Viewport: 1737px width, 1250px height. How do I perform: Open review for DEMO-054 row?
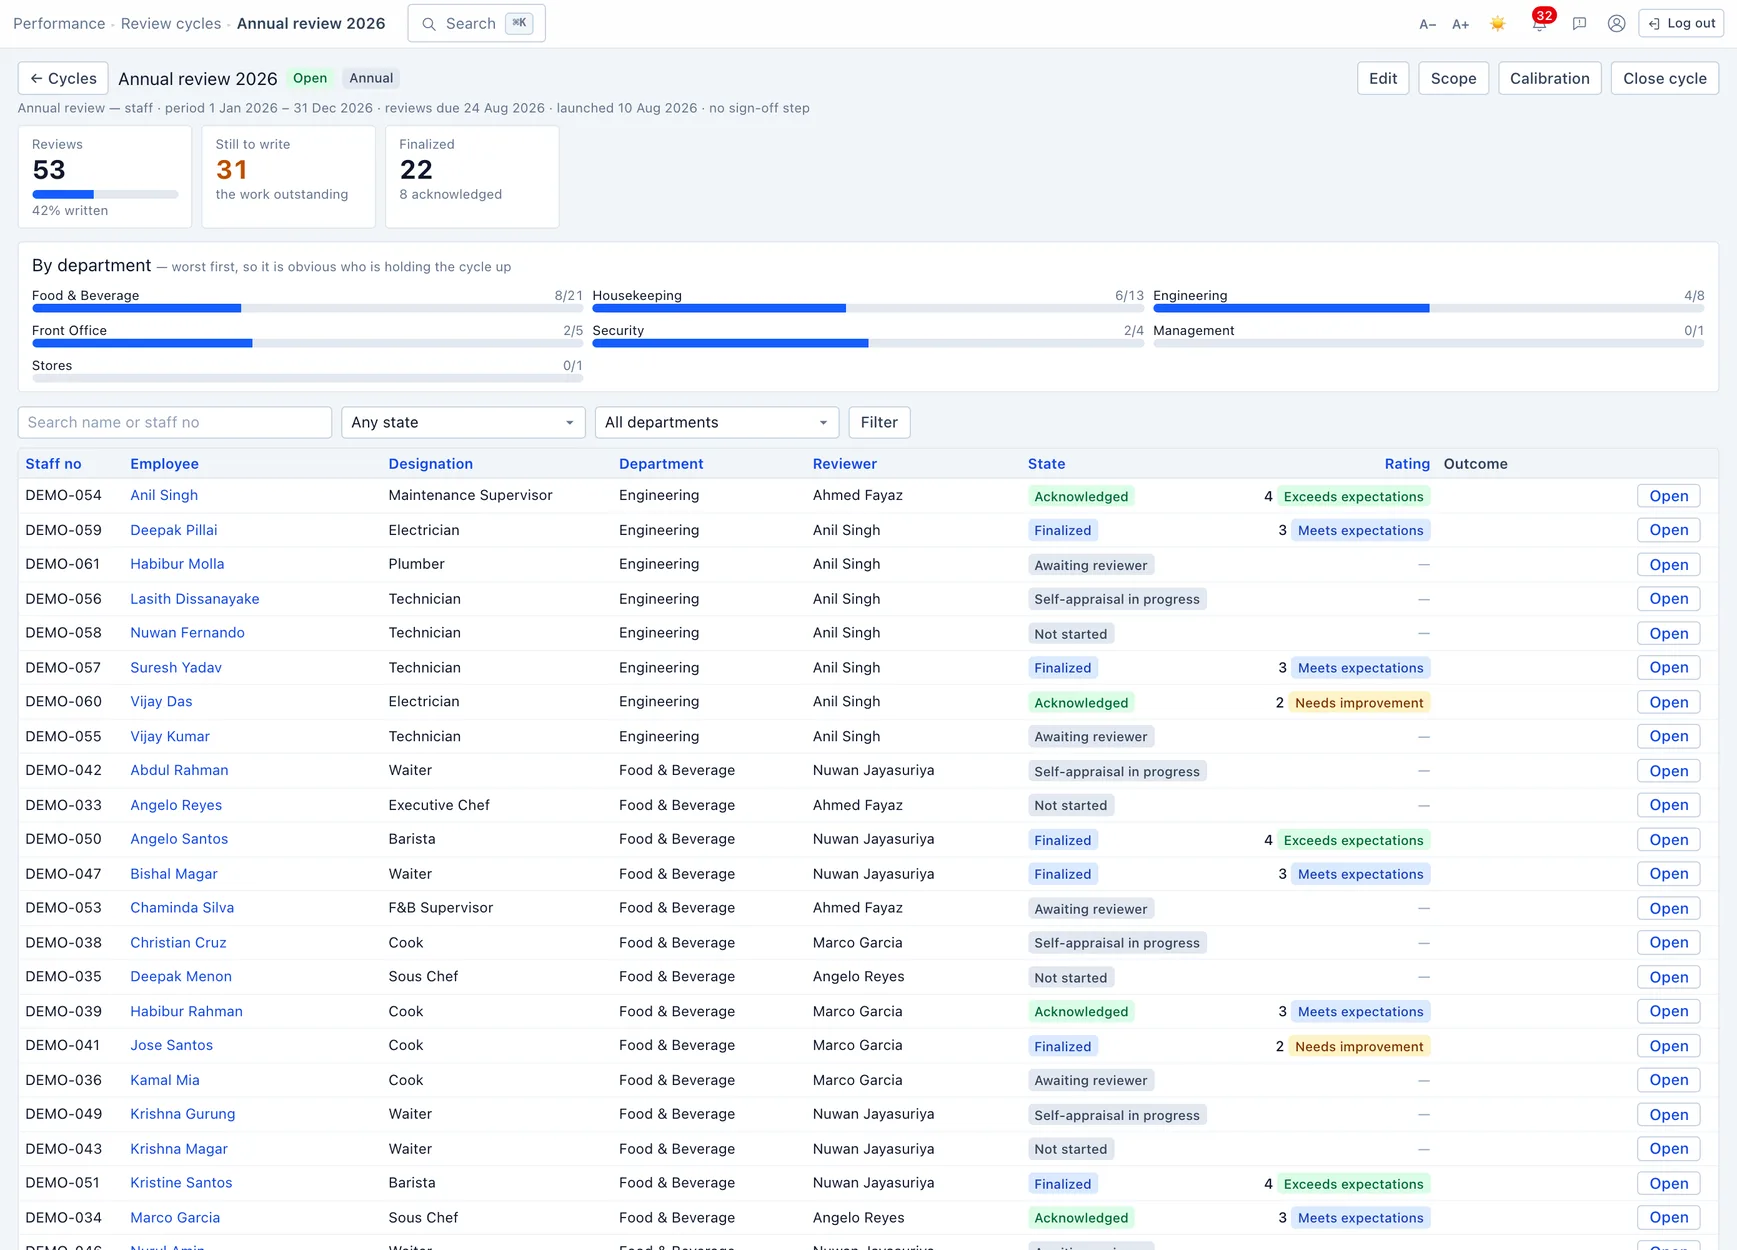pyautogui.click(x=1668, y=496)
